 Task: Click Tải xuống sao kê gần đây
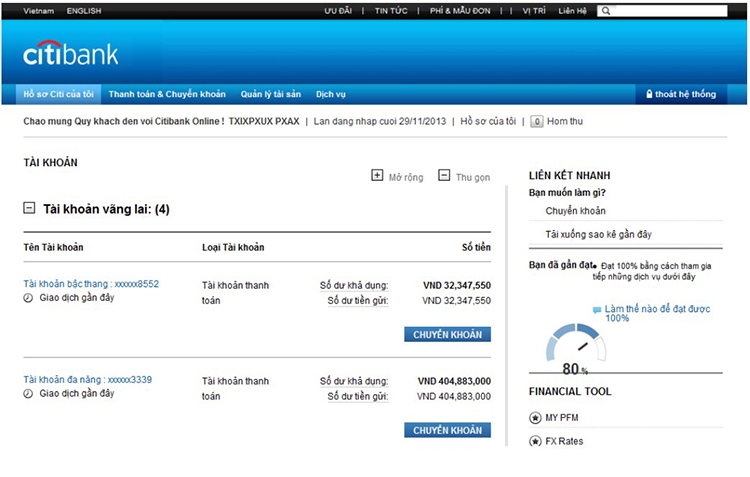click(x=598, y=234)
